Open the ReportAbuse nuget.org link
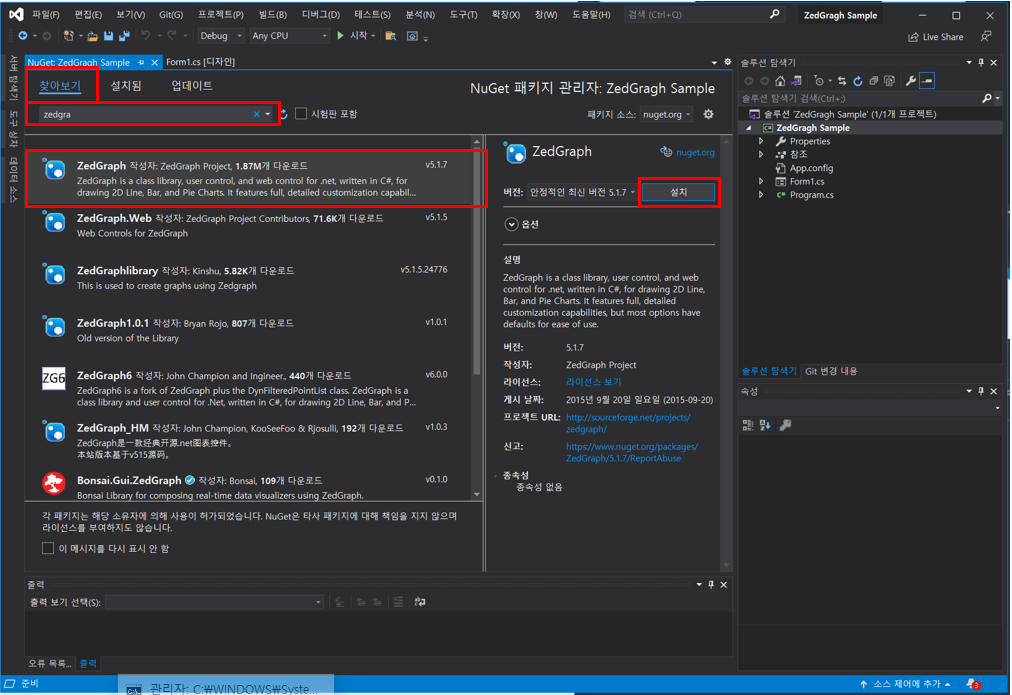Viewport: 1012px width, 695px height. (632, 452)
